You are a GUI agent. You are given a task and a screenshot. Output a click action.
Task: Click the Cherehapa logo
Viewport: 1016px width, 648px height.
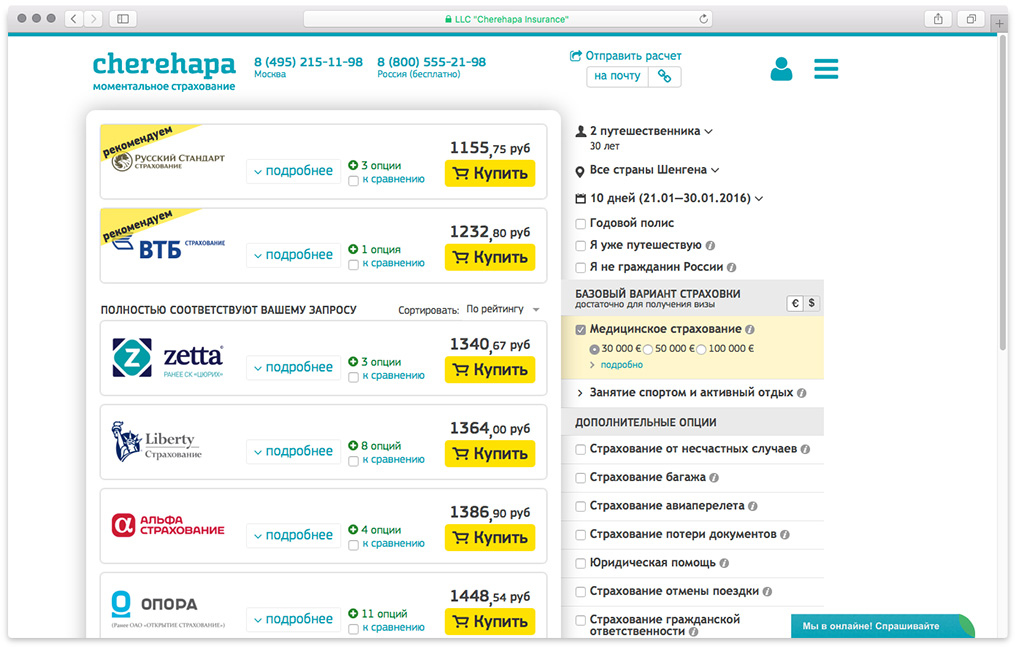click(x=164, y=66)
